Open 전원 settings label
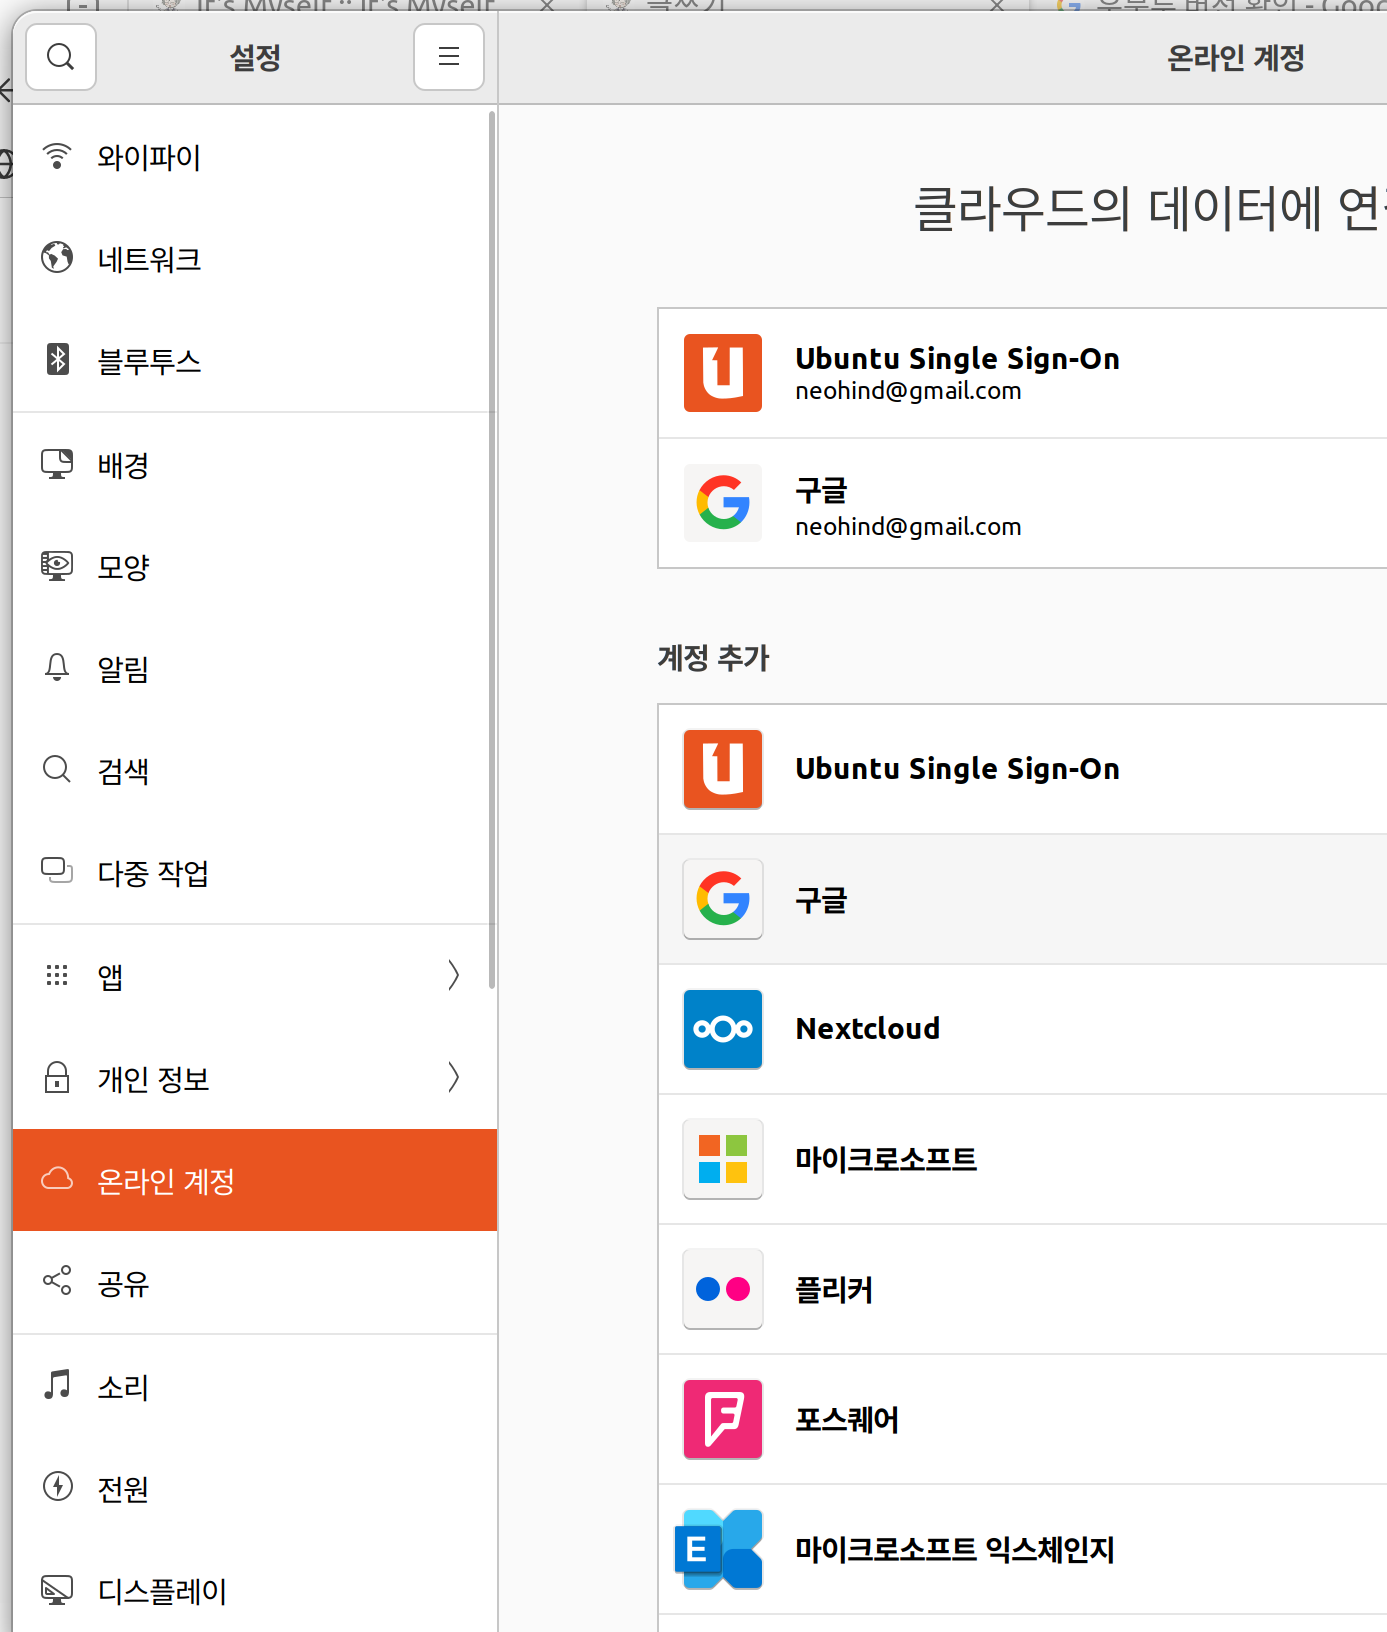Image resolution: width=1387 pixels, height=1632 pixels. (123, 1489)
